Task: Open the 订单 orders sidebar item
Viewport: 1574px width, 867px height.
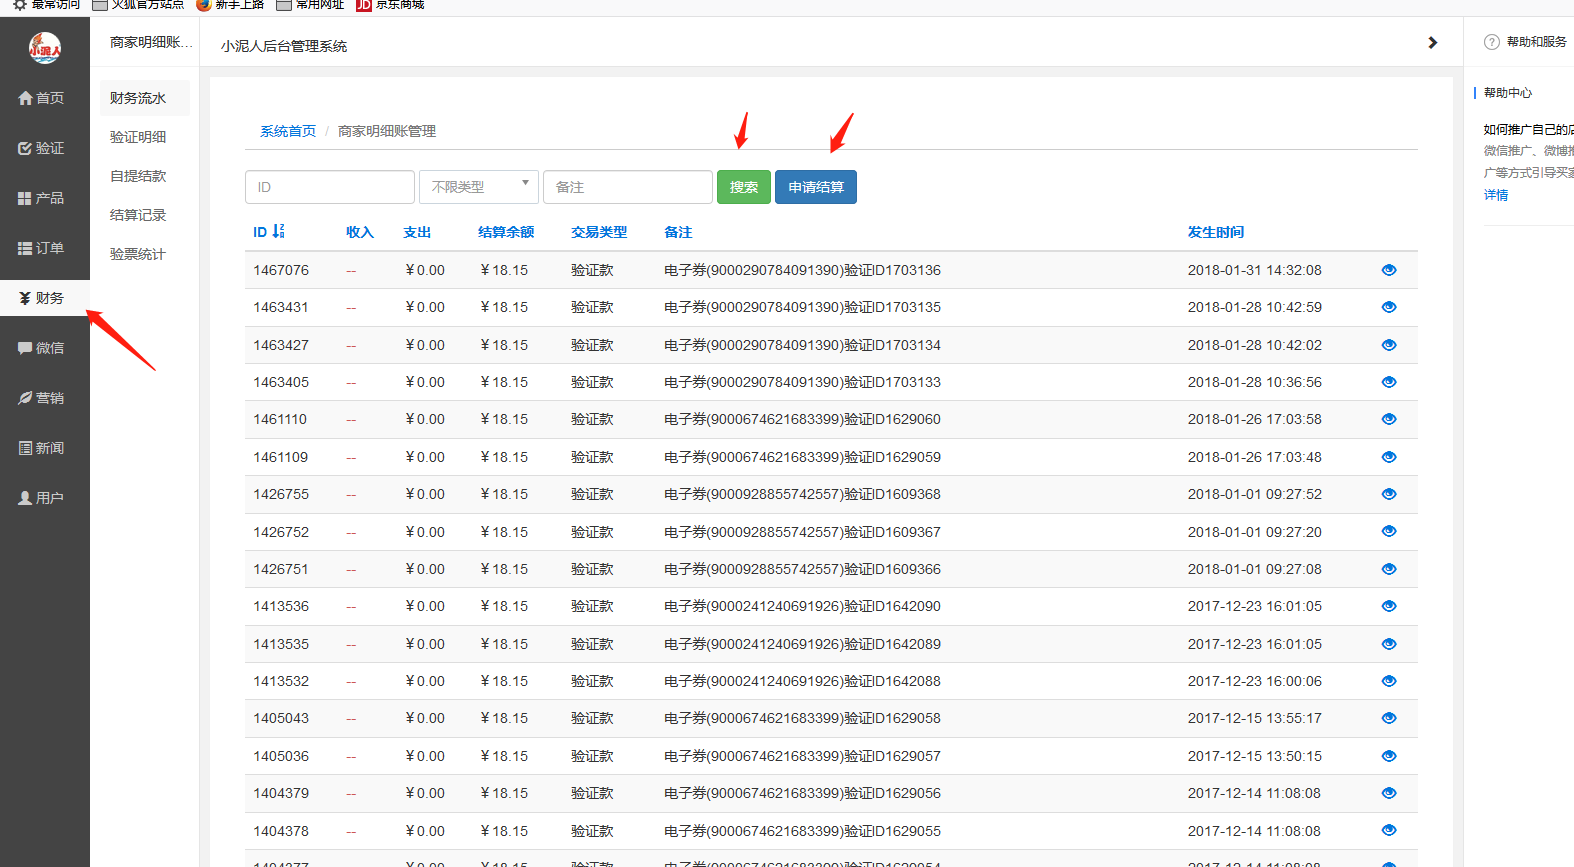Action: coord(41,248)
